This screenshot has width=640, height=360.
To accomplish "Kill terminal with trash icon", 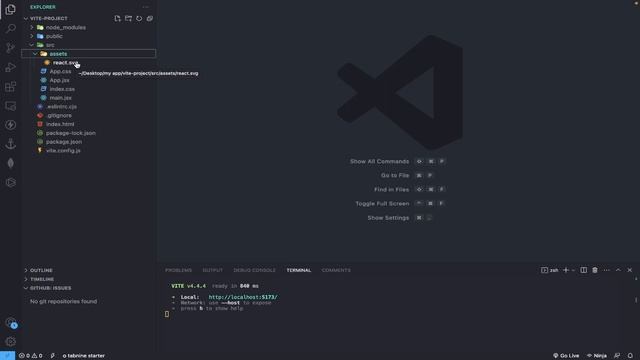I will (x=595, y=270).
